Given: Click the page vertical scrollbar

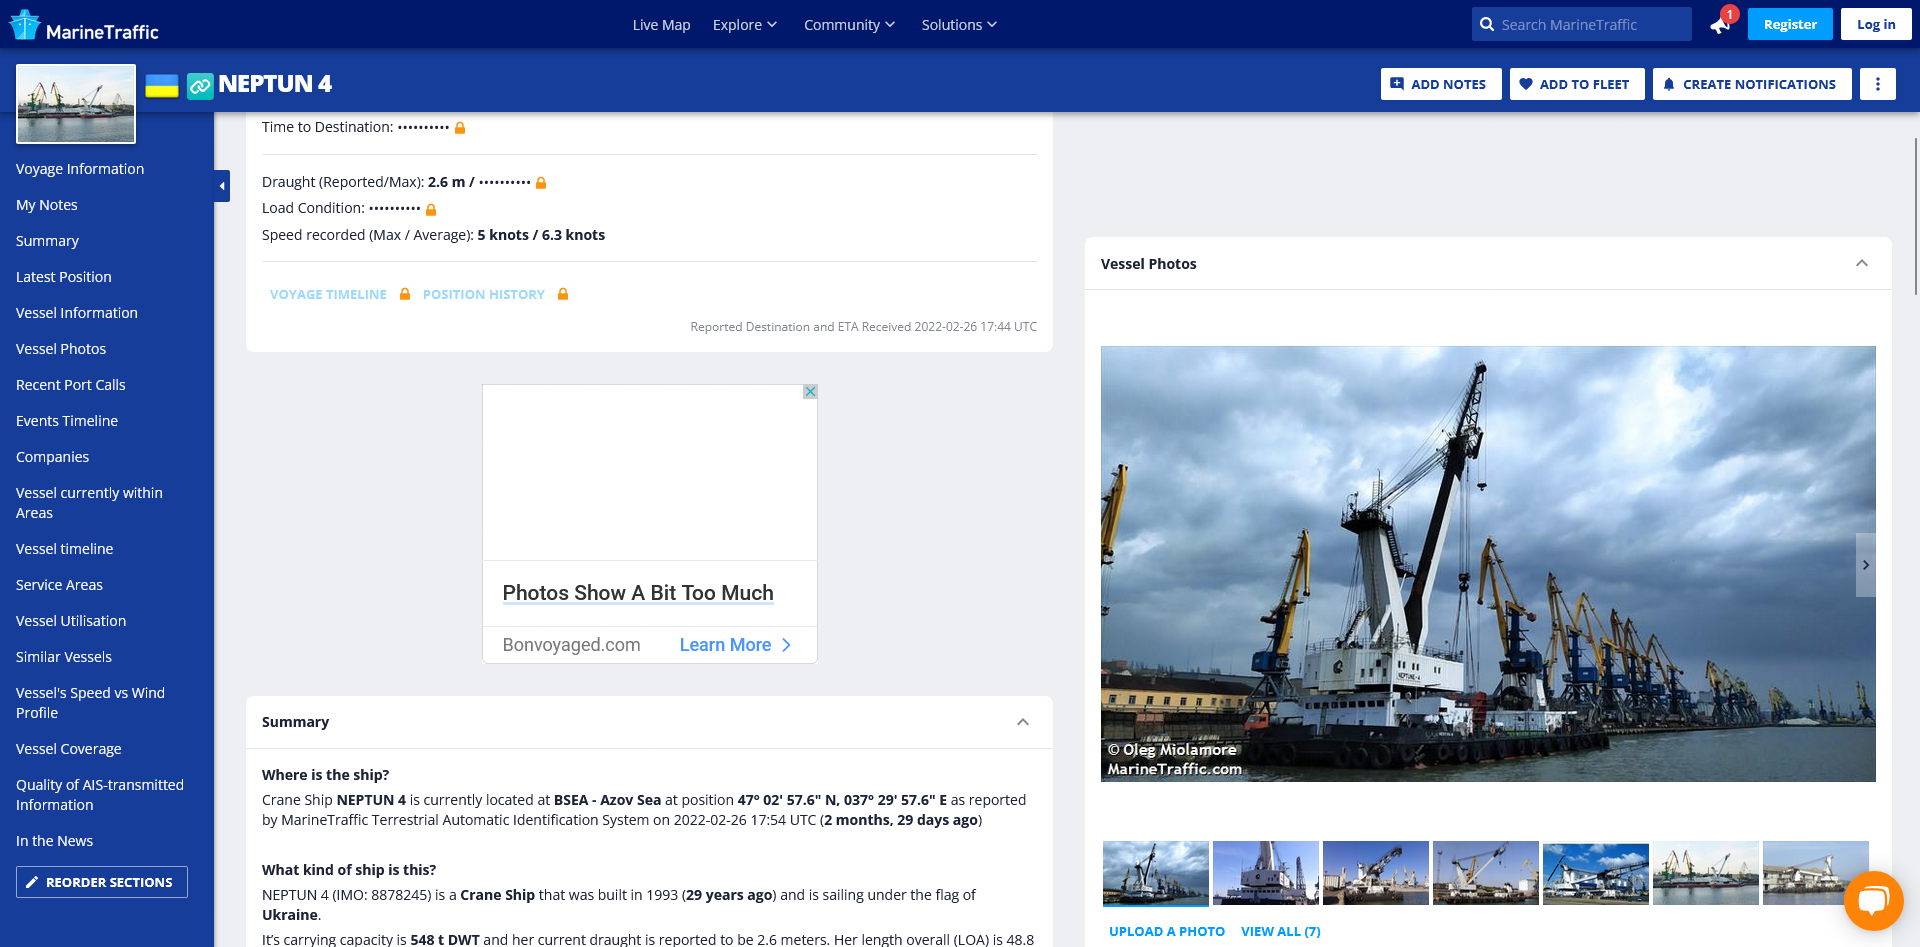Looking at the screenshot, I should tap(1916, 215).
